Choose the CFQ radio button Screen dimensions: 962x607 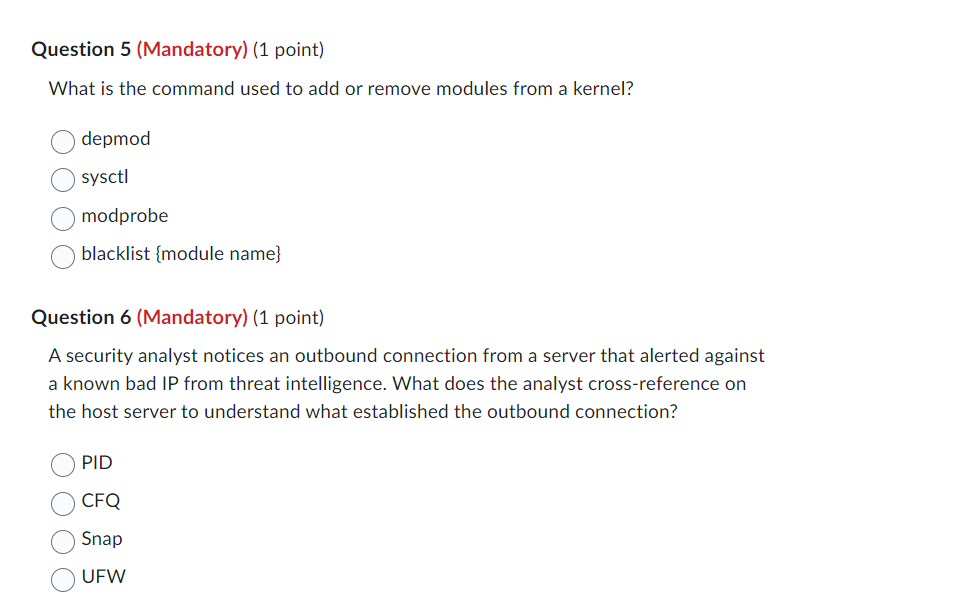point(62,503)
